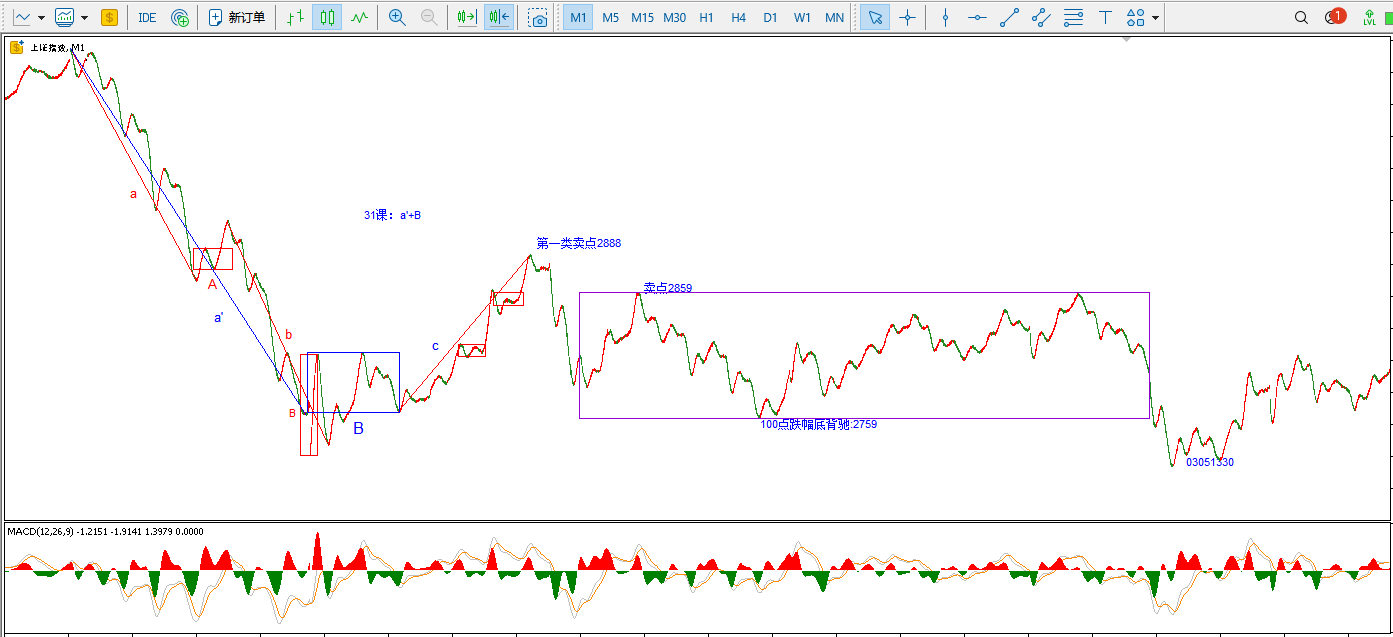Switch to the H1 timeframe
This screenshot has width=1393, height=637.
(706, 17)
